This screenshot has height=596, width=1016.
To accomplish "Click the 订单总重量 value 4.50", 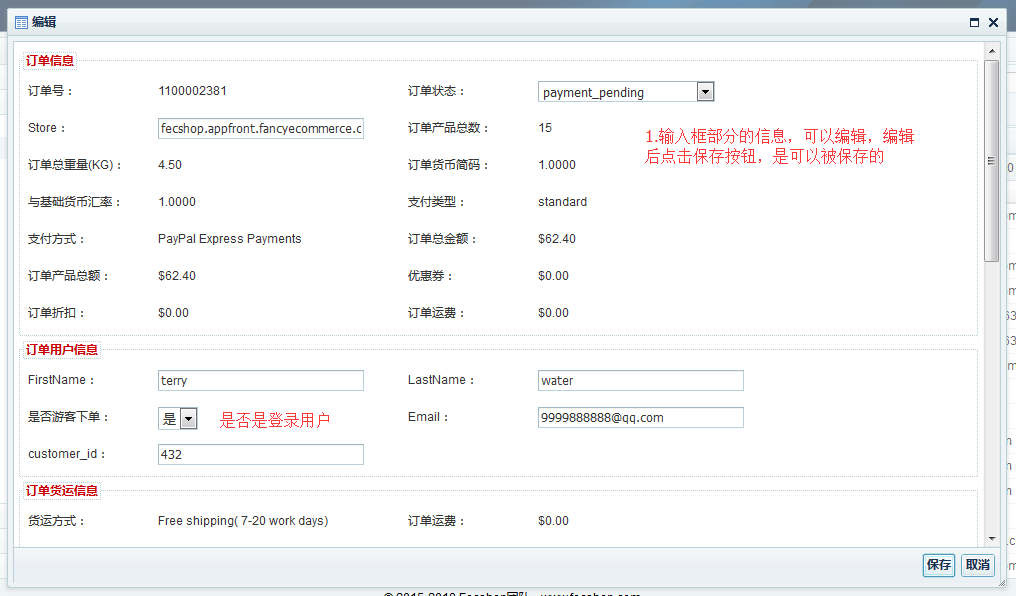I will coord(170,165).
